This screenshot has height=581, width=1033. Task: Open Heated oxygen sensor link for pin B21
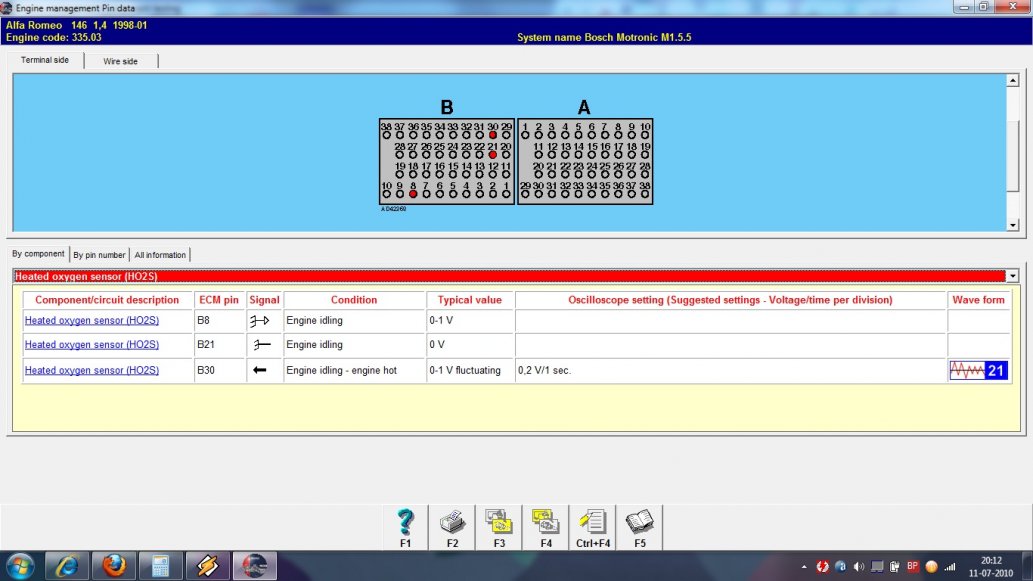coord(91,345)
